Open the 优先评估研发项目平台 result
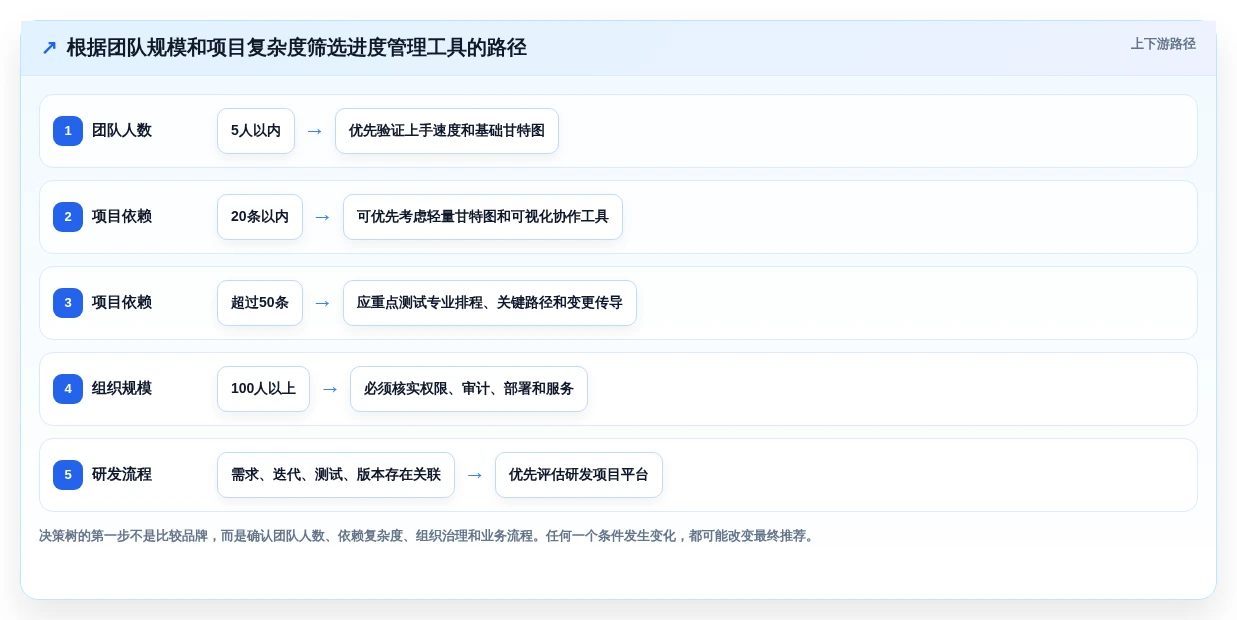Screen dimensions: 1237x620 tap(579, 475)
